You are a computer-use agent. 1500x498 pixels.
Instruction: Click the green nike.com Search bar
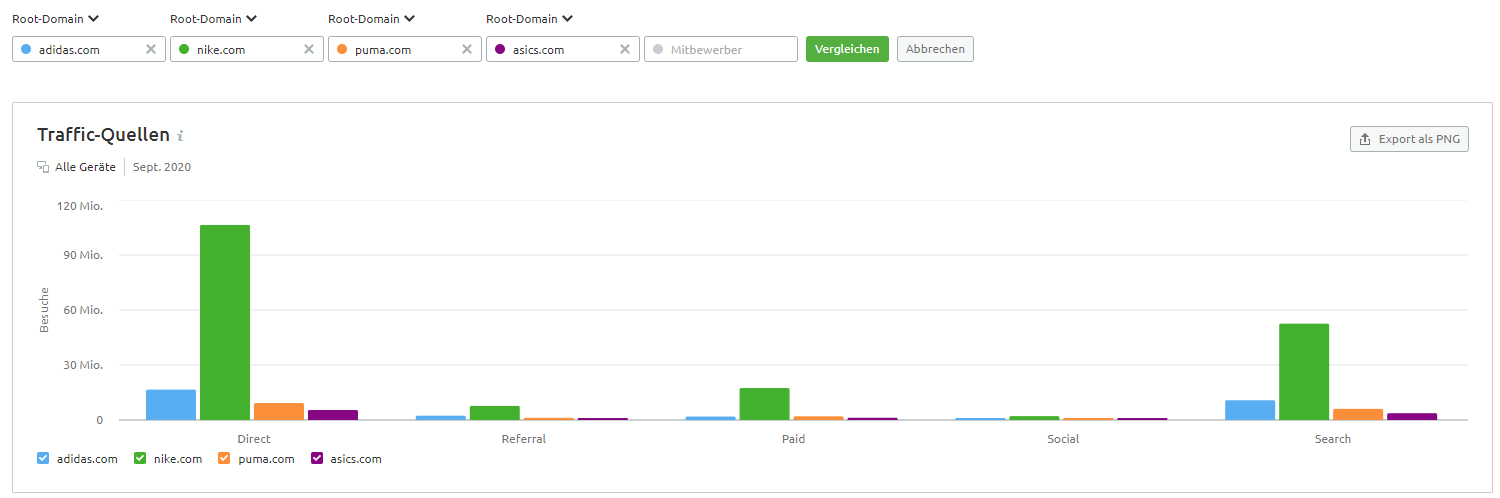pos(1304,372)
